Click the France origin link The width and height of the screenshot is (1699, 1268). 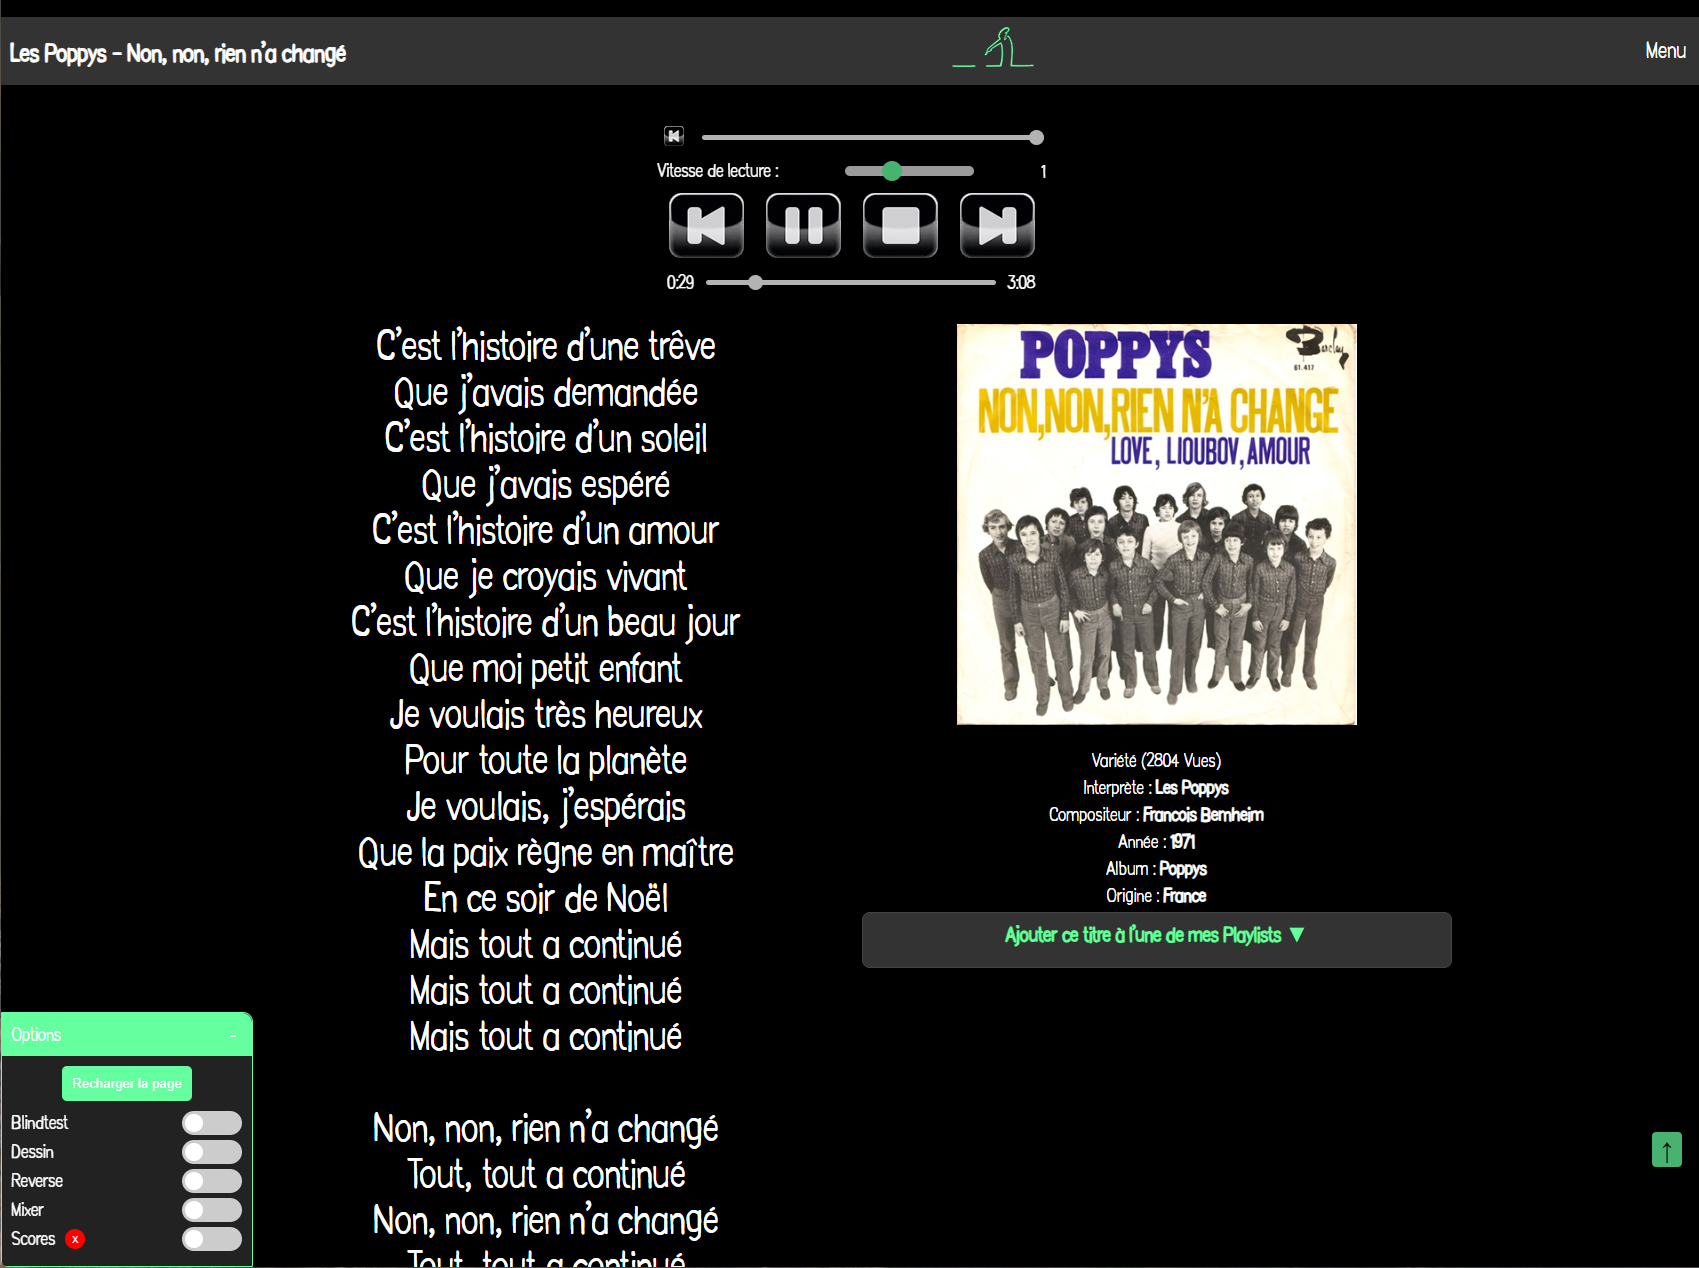(x=1184, y=896)
